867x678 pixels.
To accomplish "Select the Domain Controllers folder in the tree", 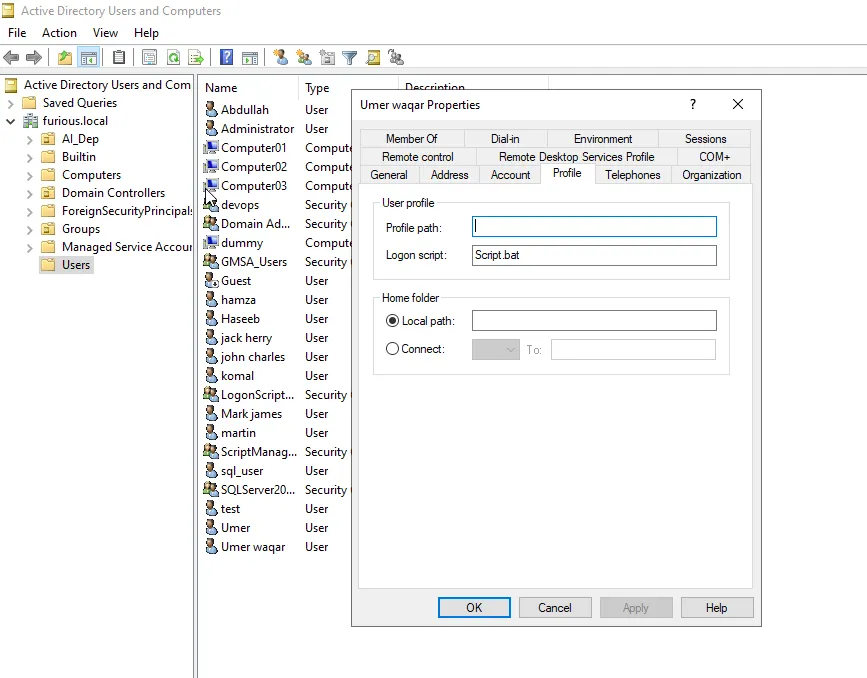I will (x=113, y=193).
